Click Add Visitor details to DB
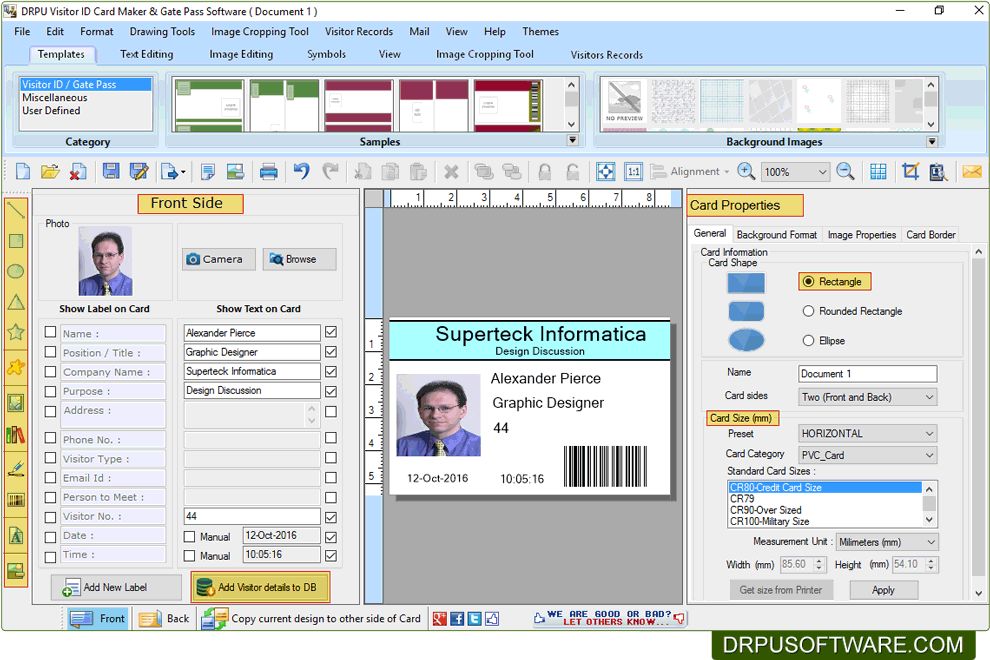Viewport: 990px width, 660px height. (260, 587)
